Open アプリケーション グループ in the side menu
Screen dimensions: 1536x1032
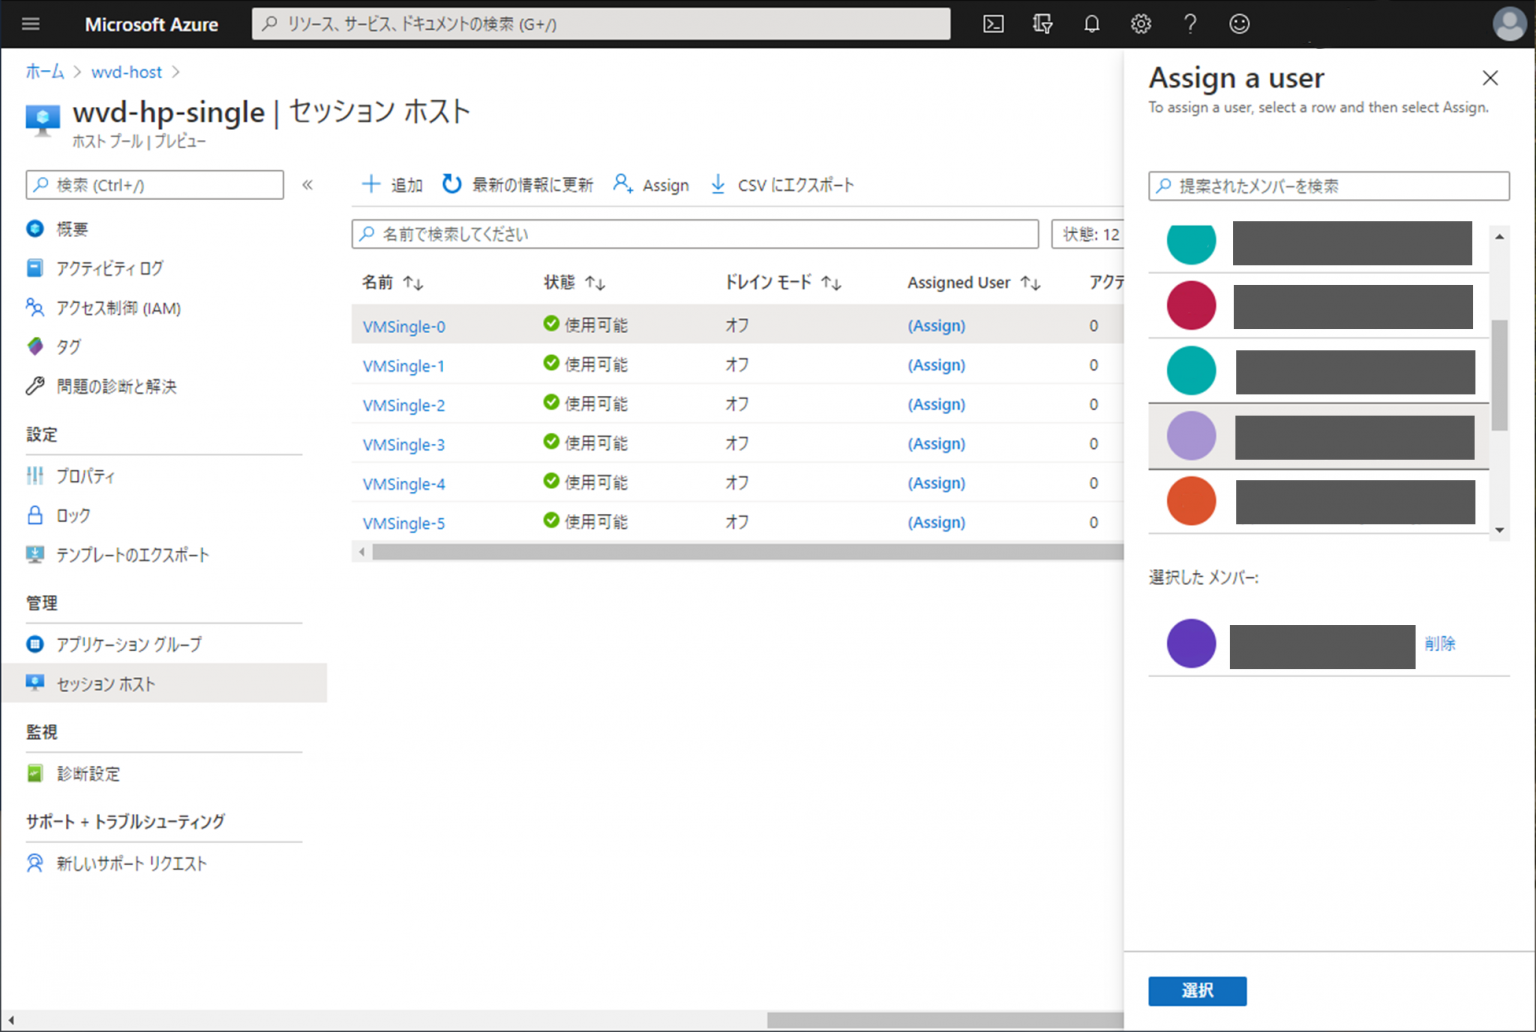point(129,645)
